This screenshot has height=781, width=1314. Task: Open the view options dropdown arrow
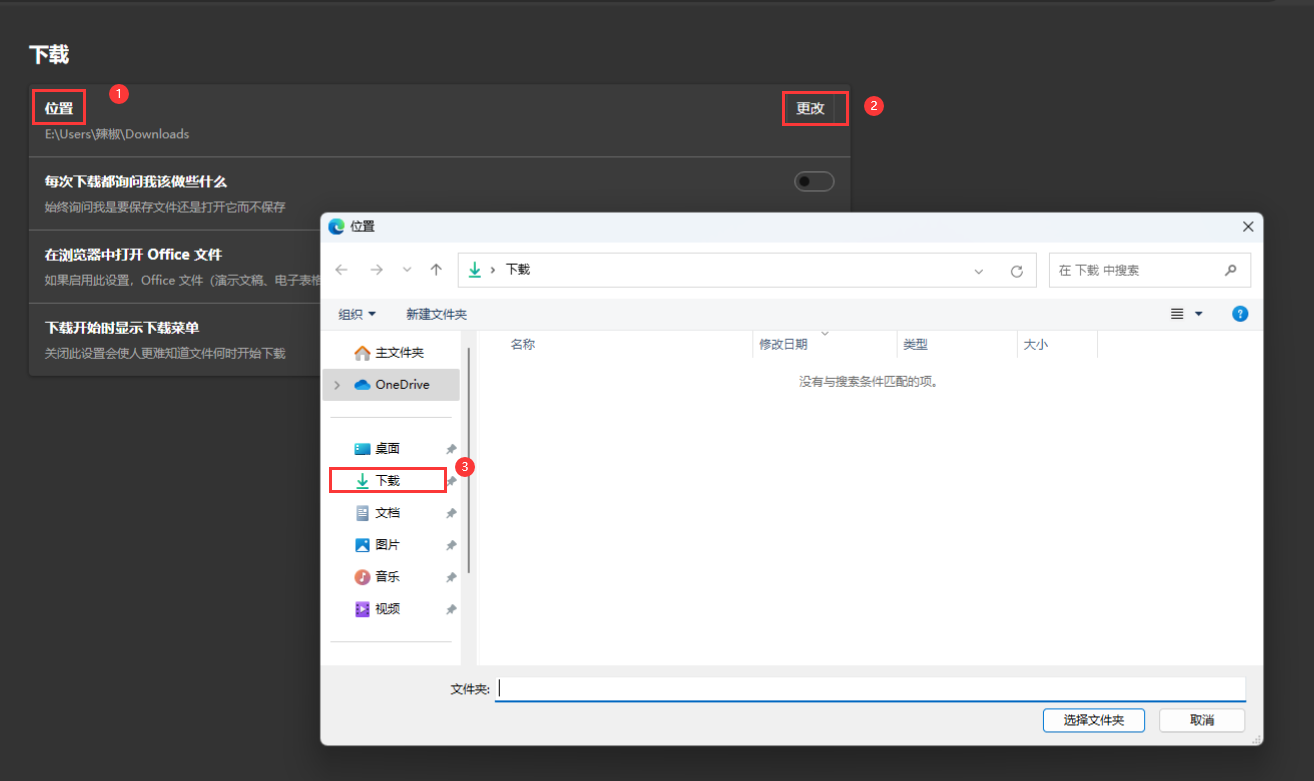(1199, 314)
